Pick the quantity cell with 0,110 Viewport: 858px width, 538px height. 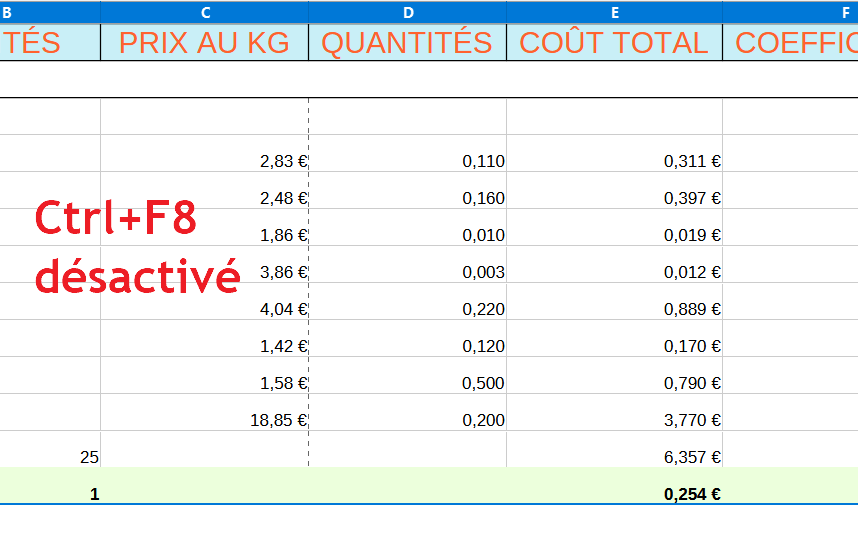coord(407,161)
